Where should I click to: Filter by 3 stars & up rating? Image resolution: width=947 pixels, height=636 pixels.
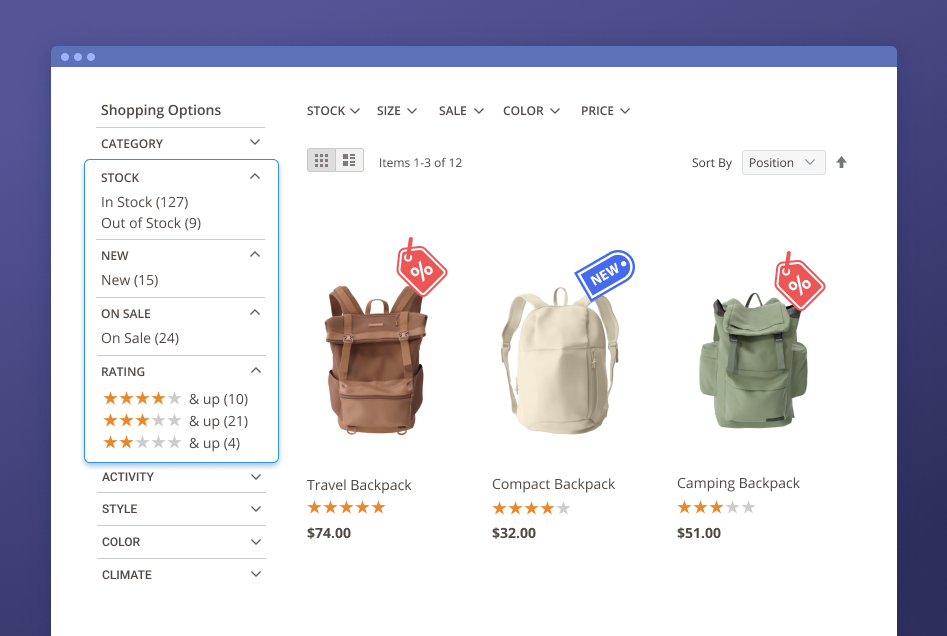pyautogui.click(x=175, y=421)
